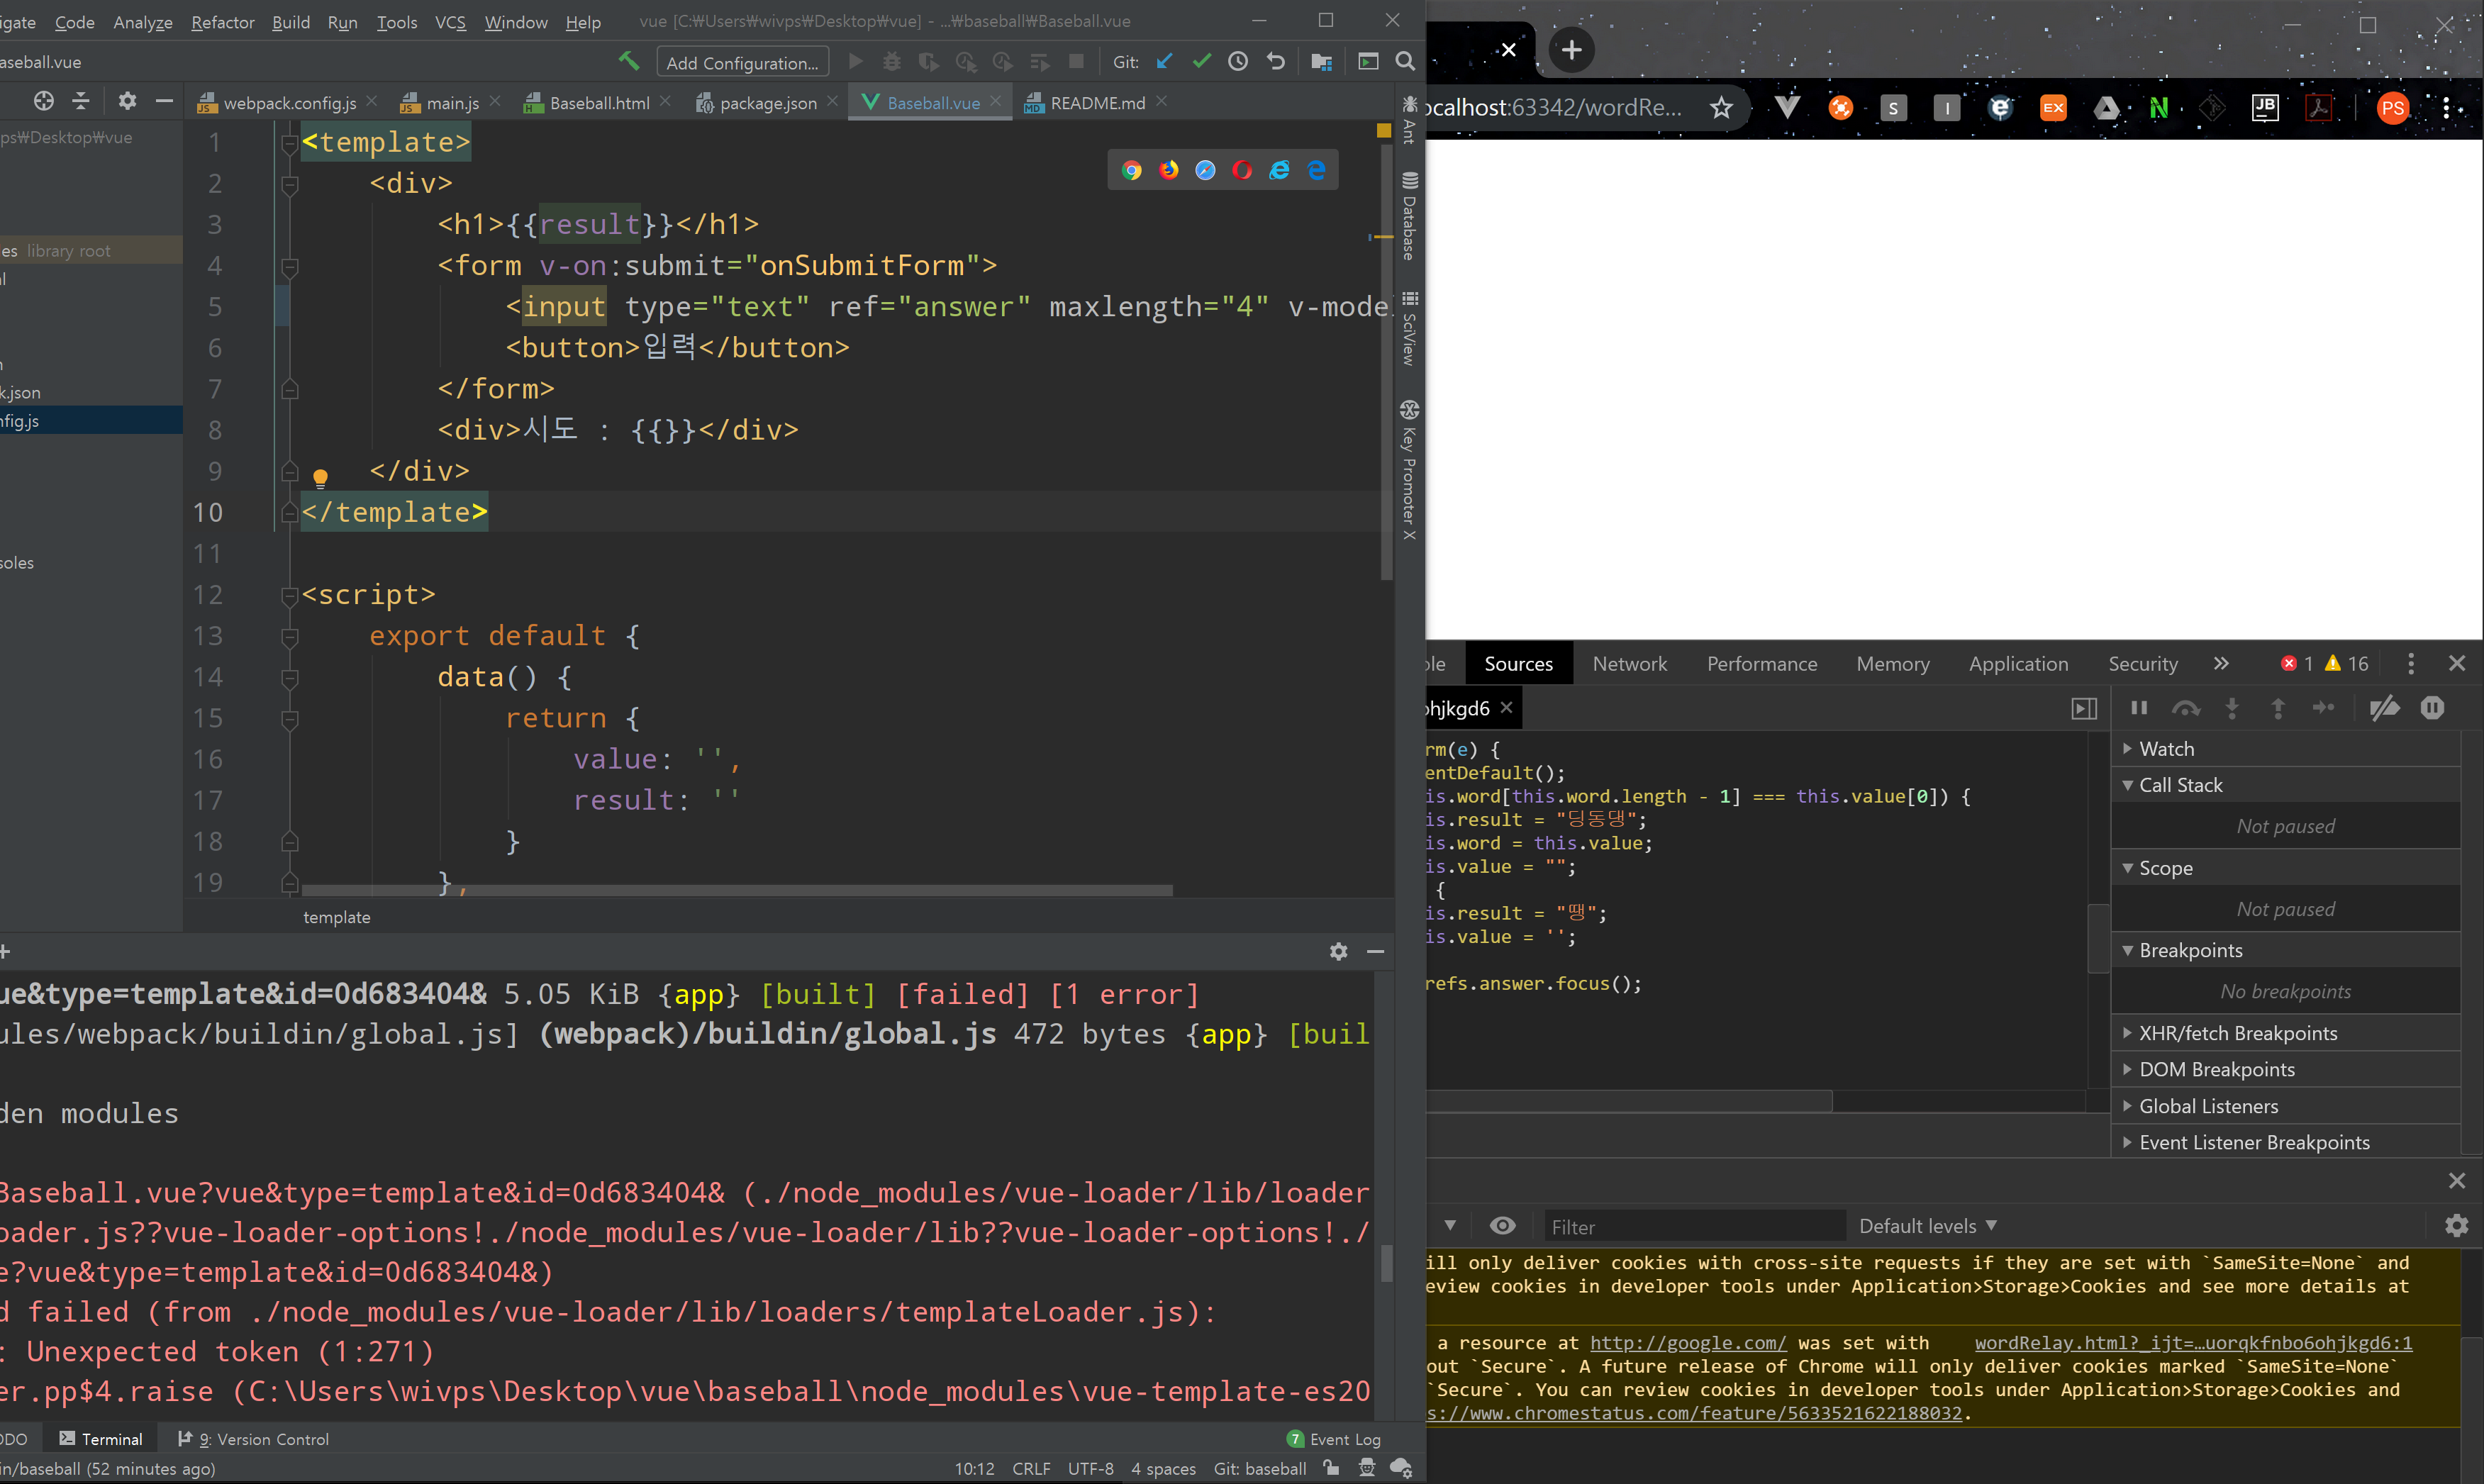2484x1484 pixels.
Task: Click the pause script execution button
Action: (x=2139, y=708)
